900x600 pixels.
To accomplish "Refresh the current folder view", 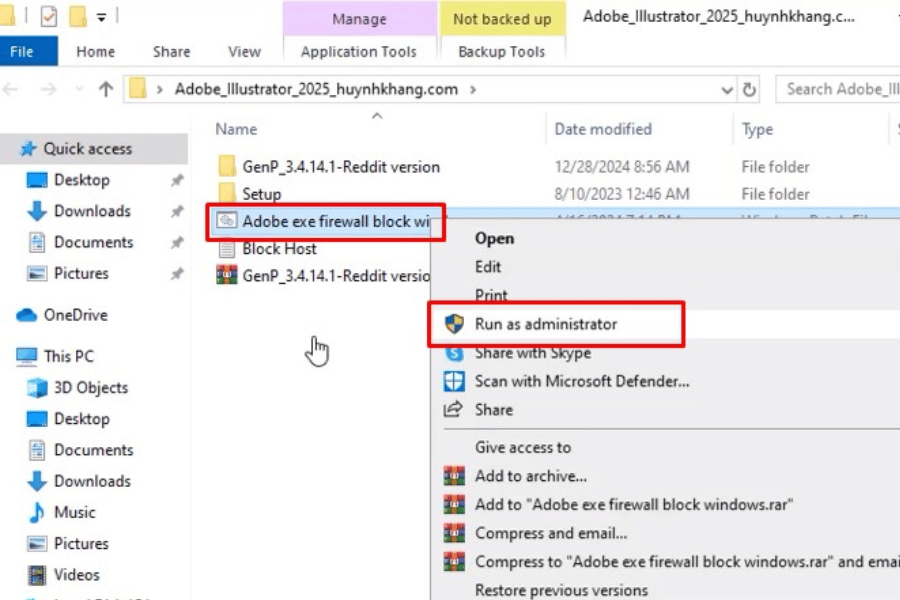I will coord(750,89).
